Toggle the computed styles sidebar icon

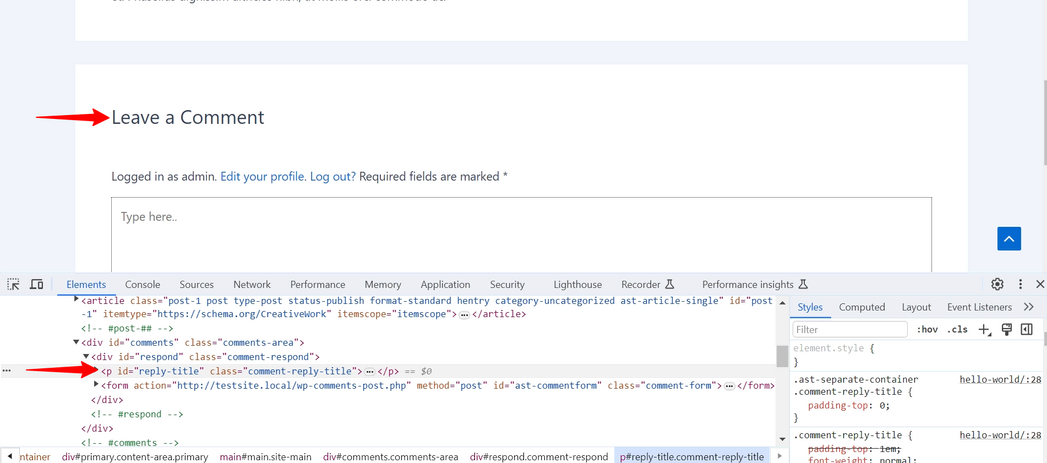click(x=1027, y=330)
